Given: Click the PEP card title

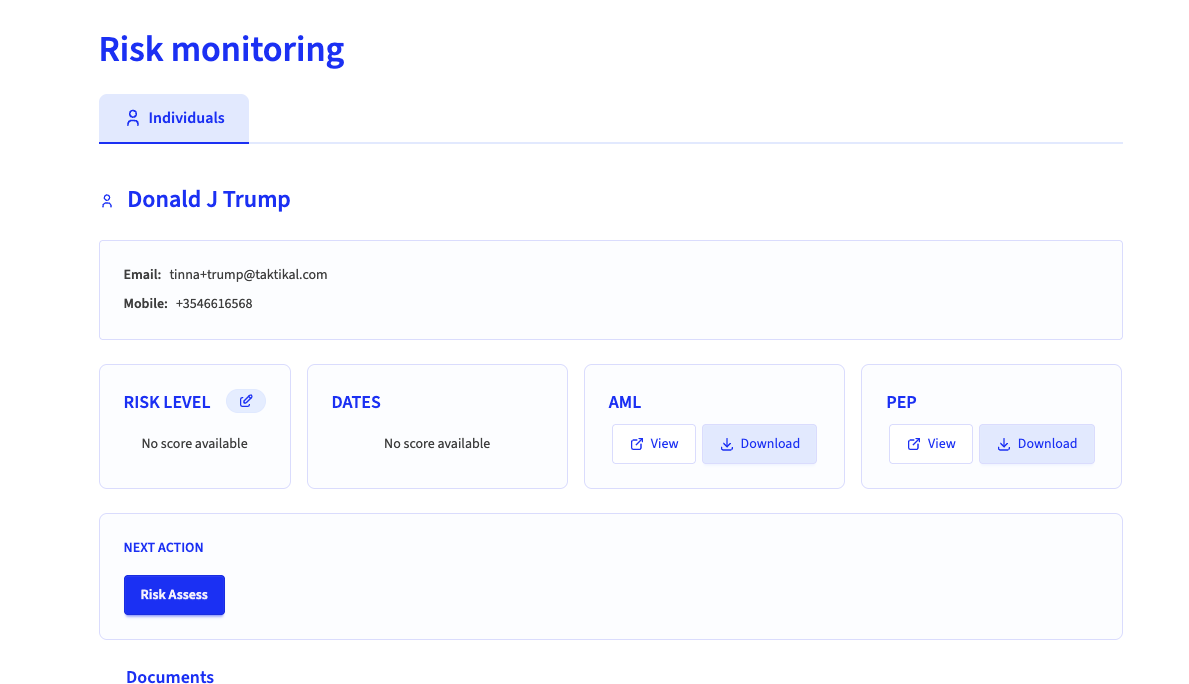Looking at the screenshot, I should pyautogui.click(x=902, y=402).
